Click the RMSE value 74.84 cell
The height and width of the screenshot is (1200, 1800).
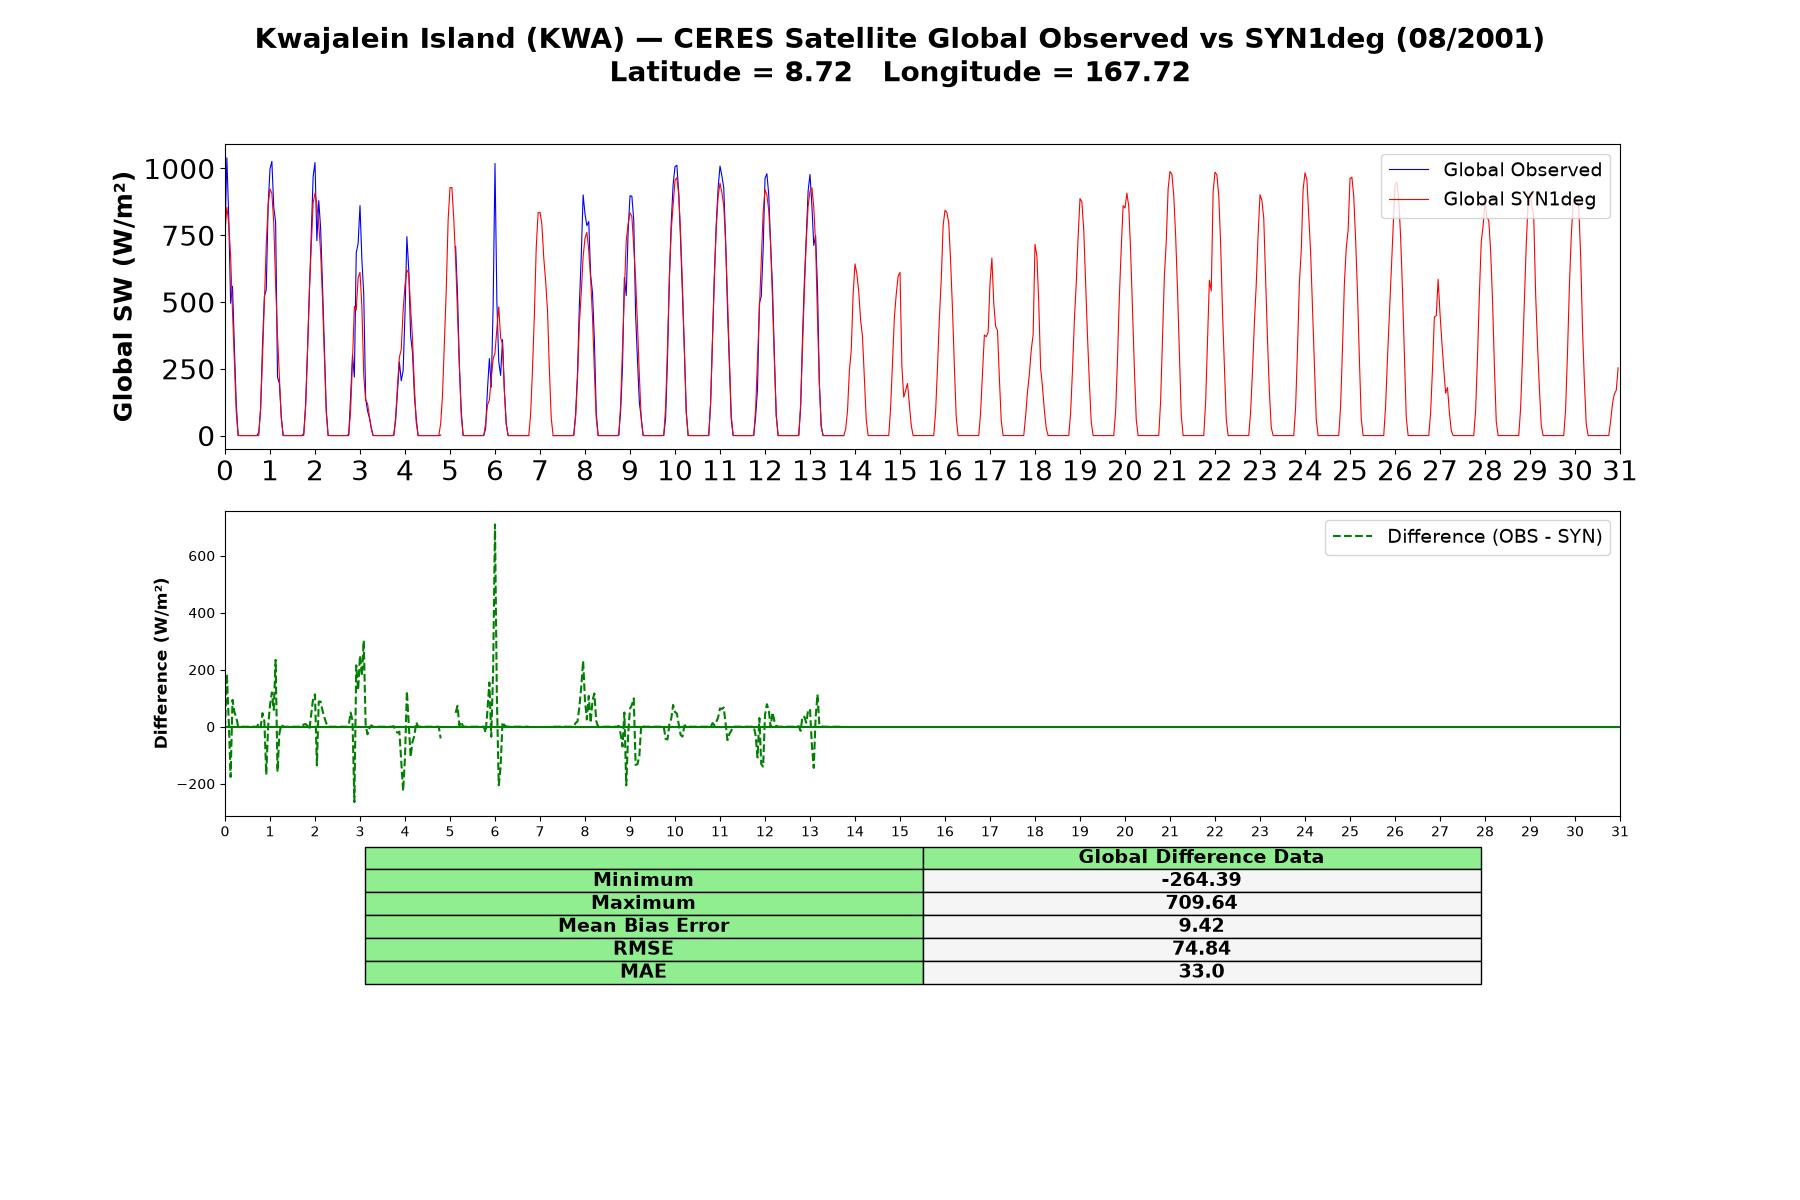1201,949
